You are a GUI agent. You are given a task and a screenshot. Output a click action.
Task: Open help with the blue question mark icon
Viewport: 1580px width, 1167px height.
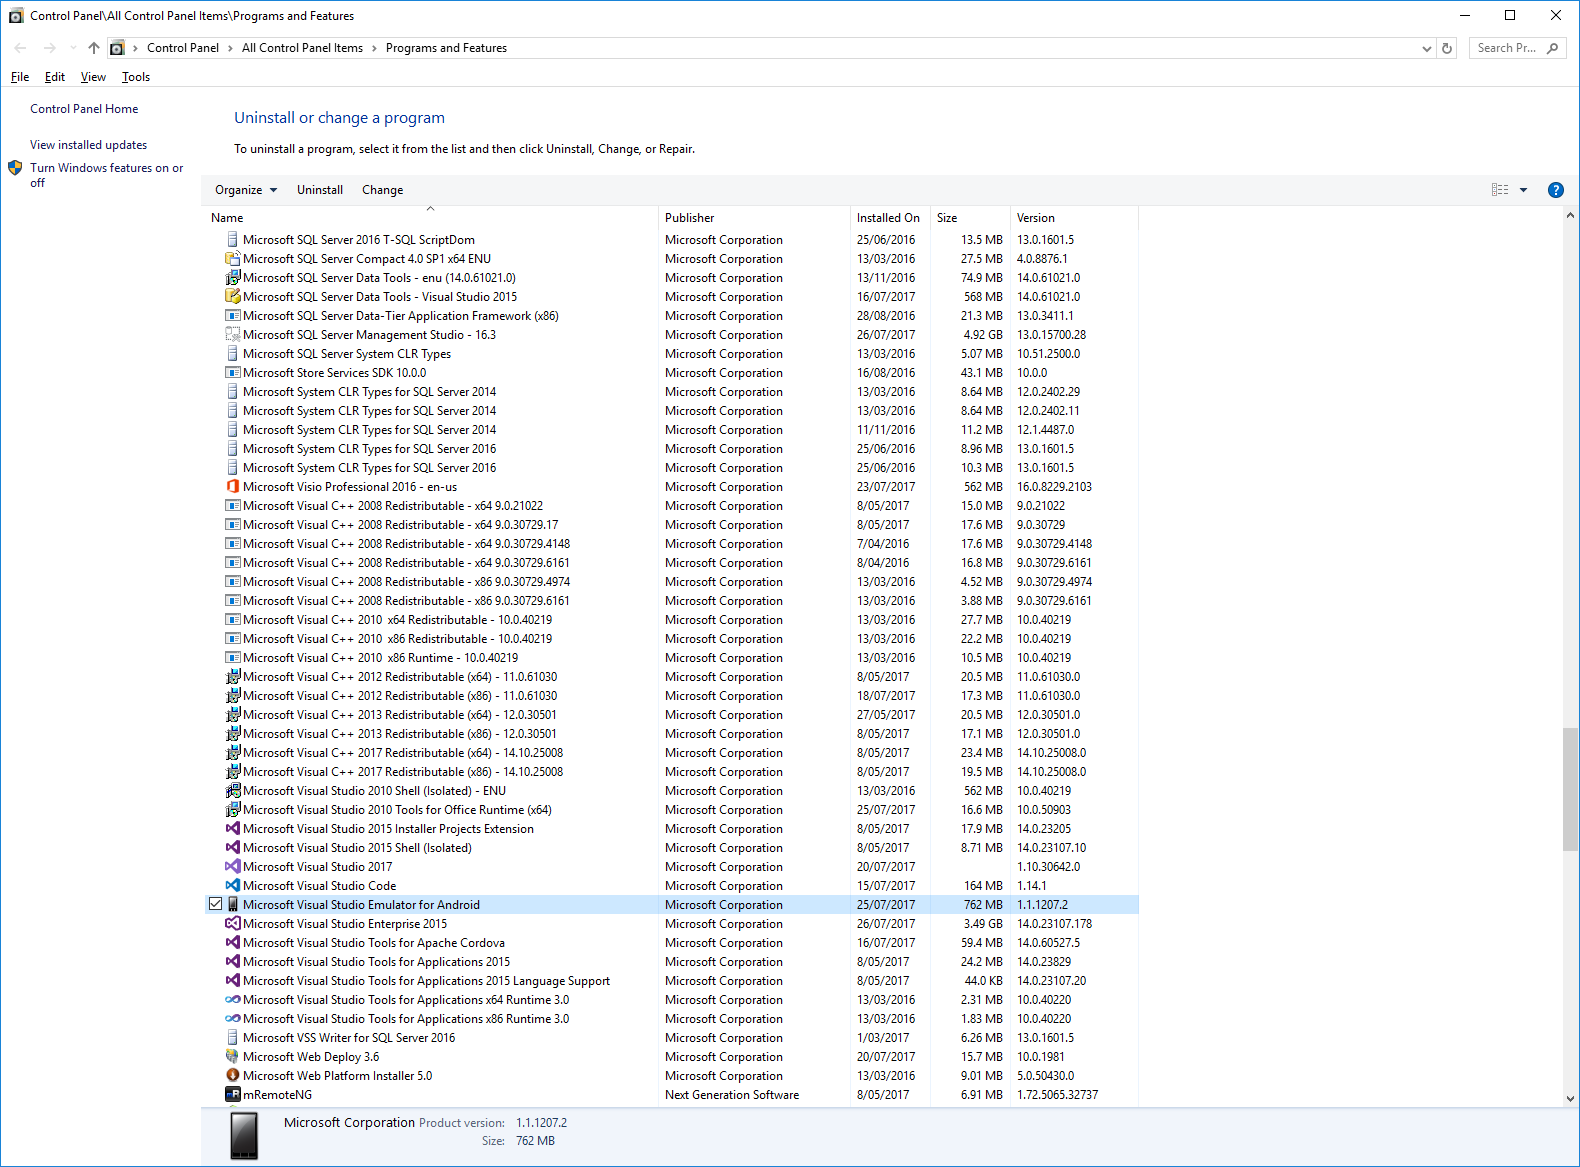(1555, 190)
